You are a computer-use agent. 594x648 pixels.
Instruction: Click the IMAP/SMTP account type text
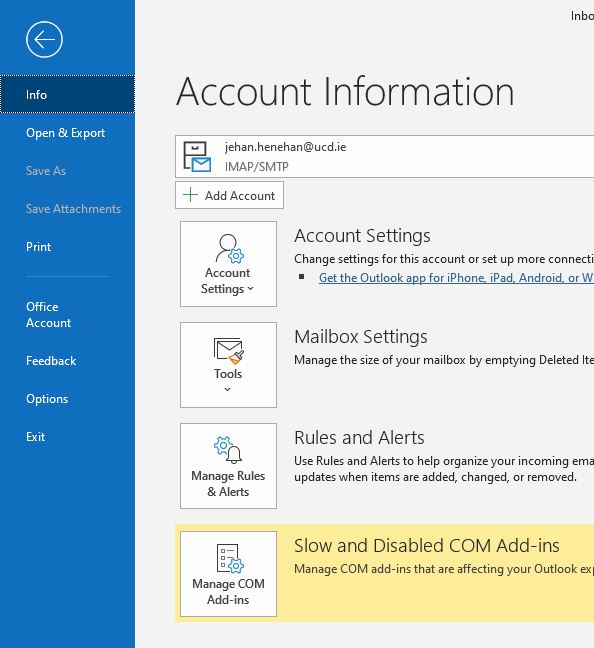coord(257,167)
